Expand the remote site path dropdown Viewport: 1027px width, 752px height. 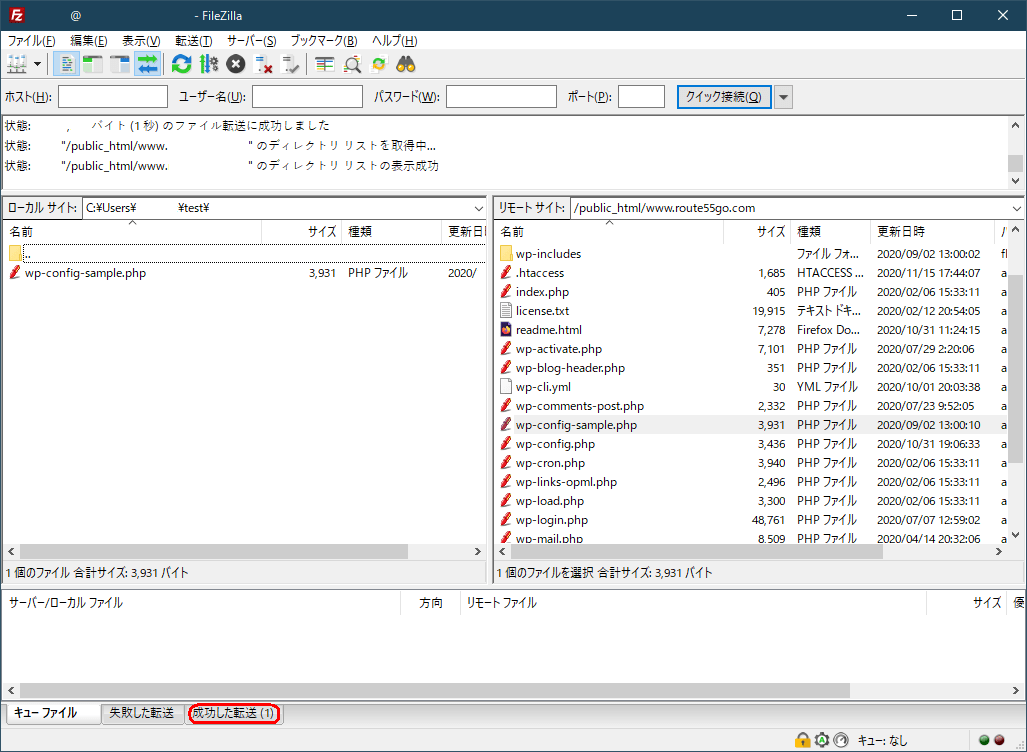(1016, 208)
